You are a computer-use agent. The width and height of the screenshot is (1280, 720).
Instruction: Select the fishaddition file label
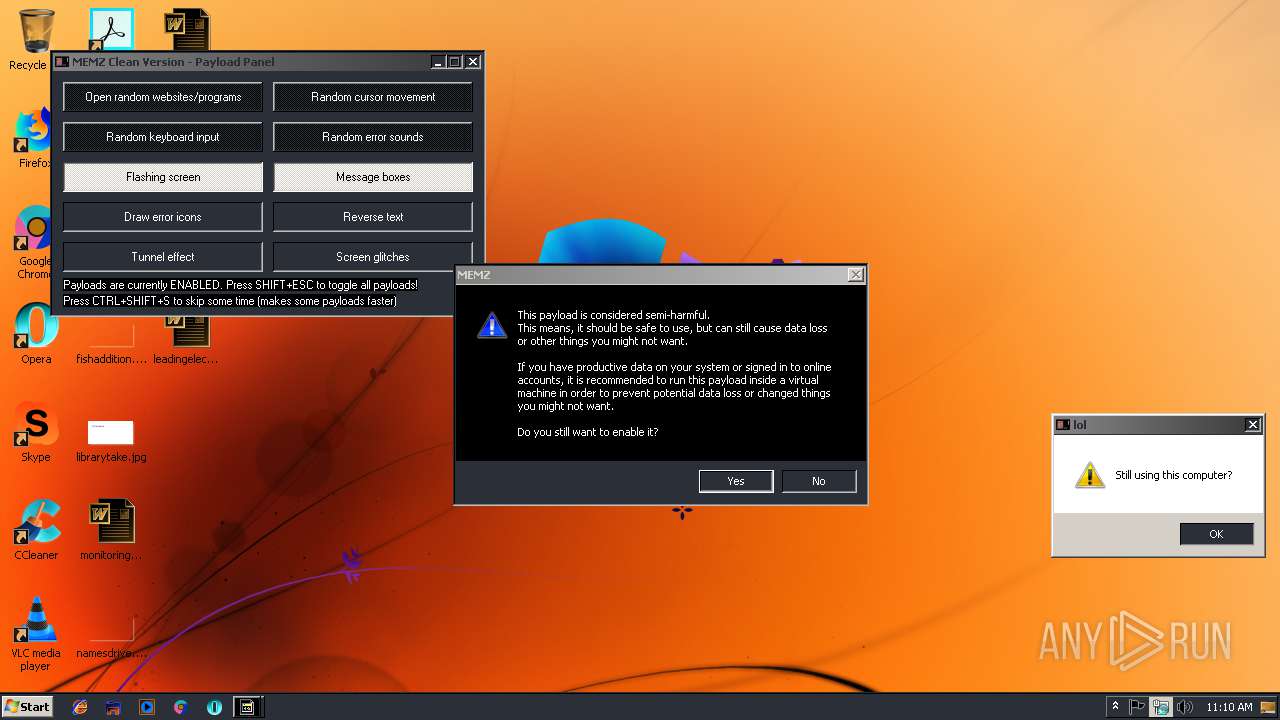coord(111,359)
